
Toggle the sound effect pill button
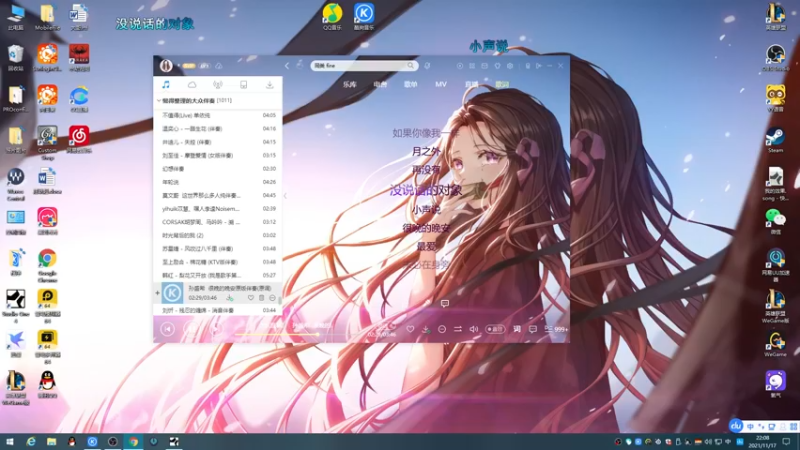[x=494, y=329]
